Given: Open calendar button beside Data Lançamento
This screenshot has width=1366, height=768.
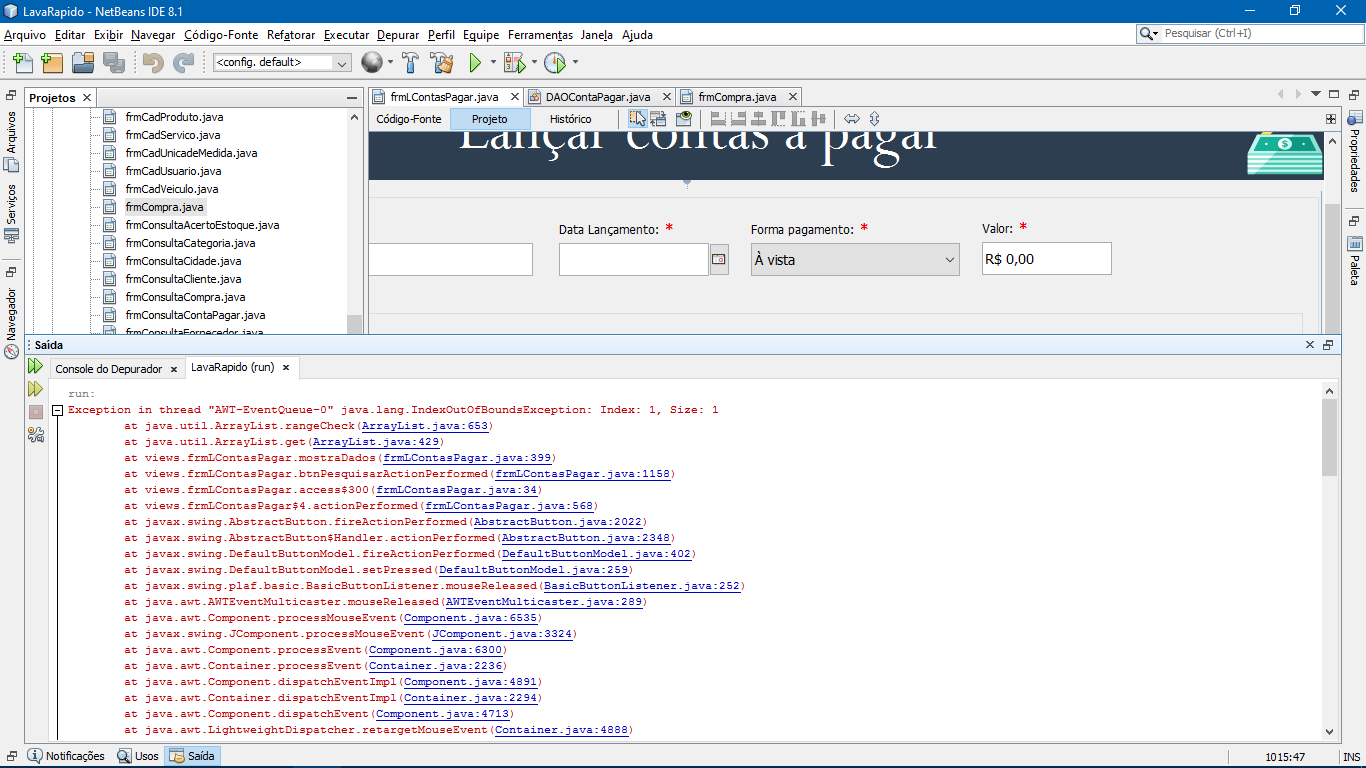Looking at the screenshot, I should click(719, 259).
